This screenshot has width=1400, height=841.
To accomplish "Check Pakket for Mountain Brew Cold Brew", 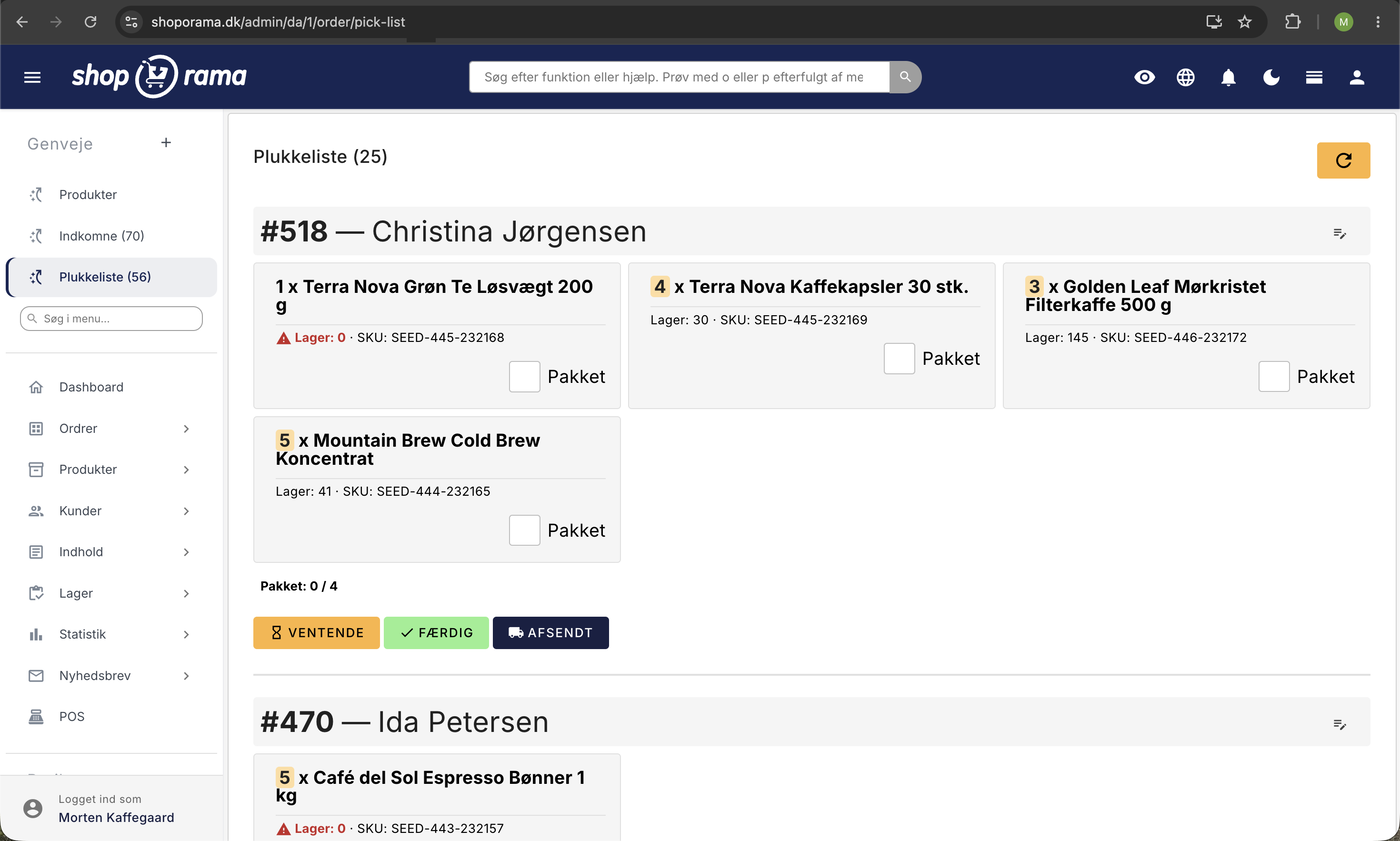I will 525,531.
